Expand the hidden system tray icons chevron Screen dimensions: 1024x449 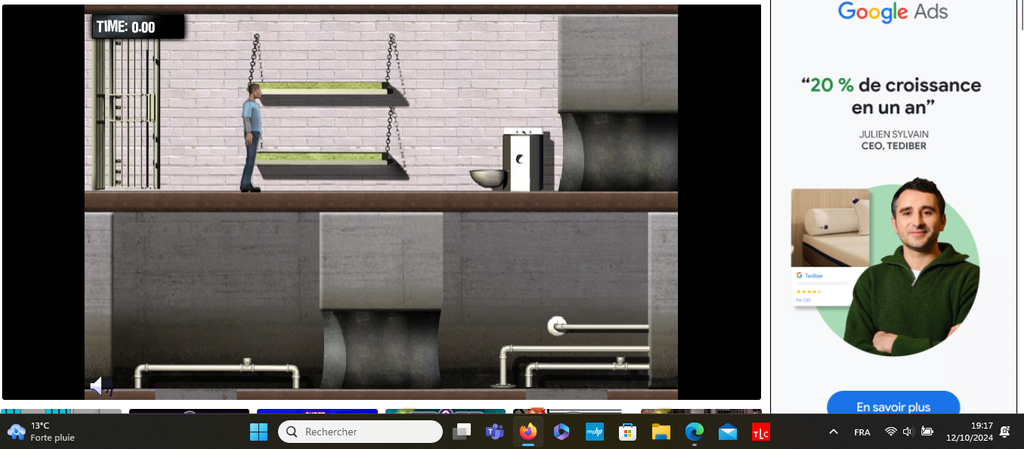point(833,432)
